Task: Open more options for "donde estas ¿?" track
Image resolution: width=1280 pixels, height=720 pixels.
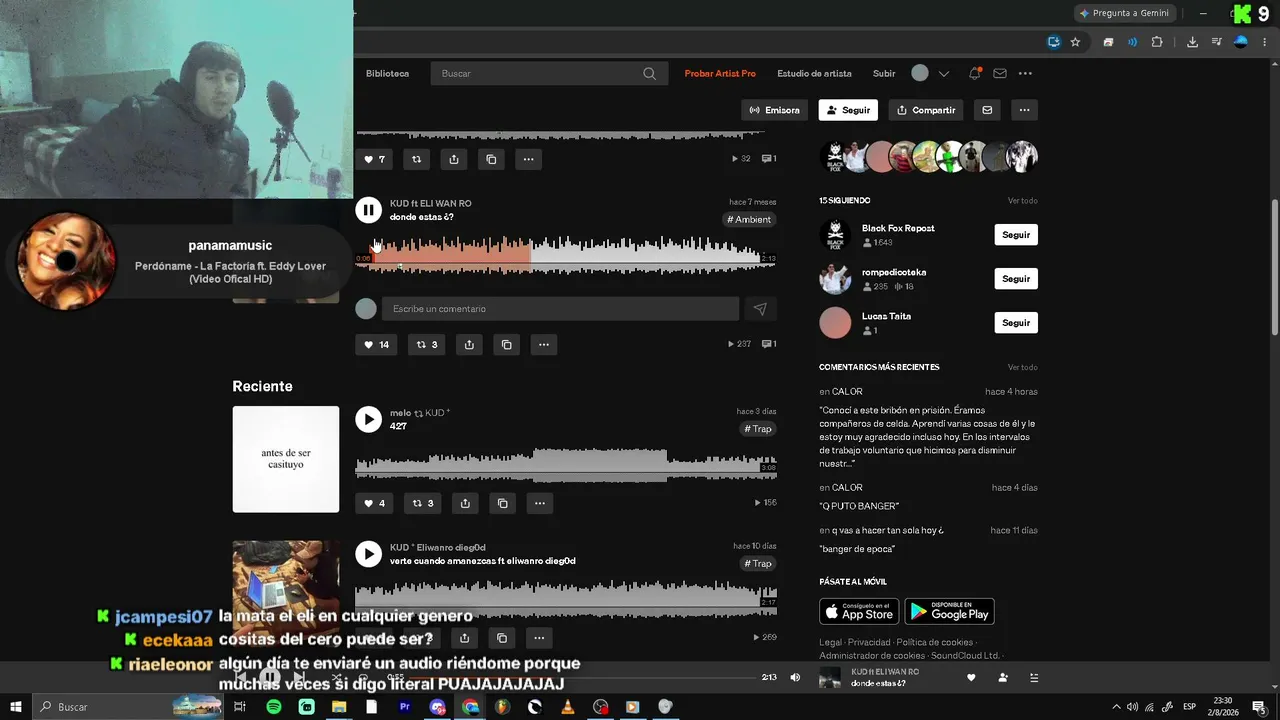Action: (x=544, y=344)
